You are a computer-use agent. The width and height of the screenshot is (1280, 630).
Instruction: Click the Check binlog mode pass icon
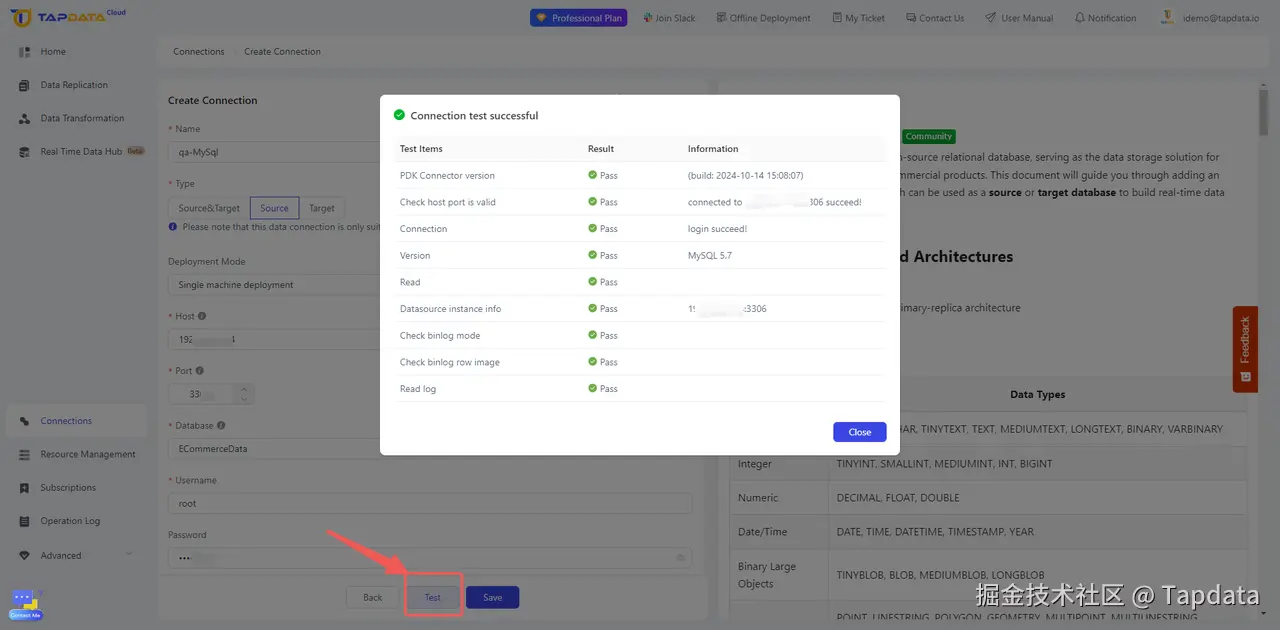click(x=593, y=336)
